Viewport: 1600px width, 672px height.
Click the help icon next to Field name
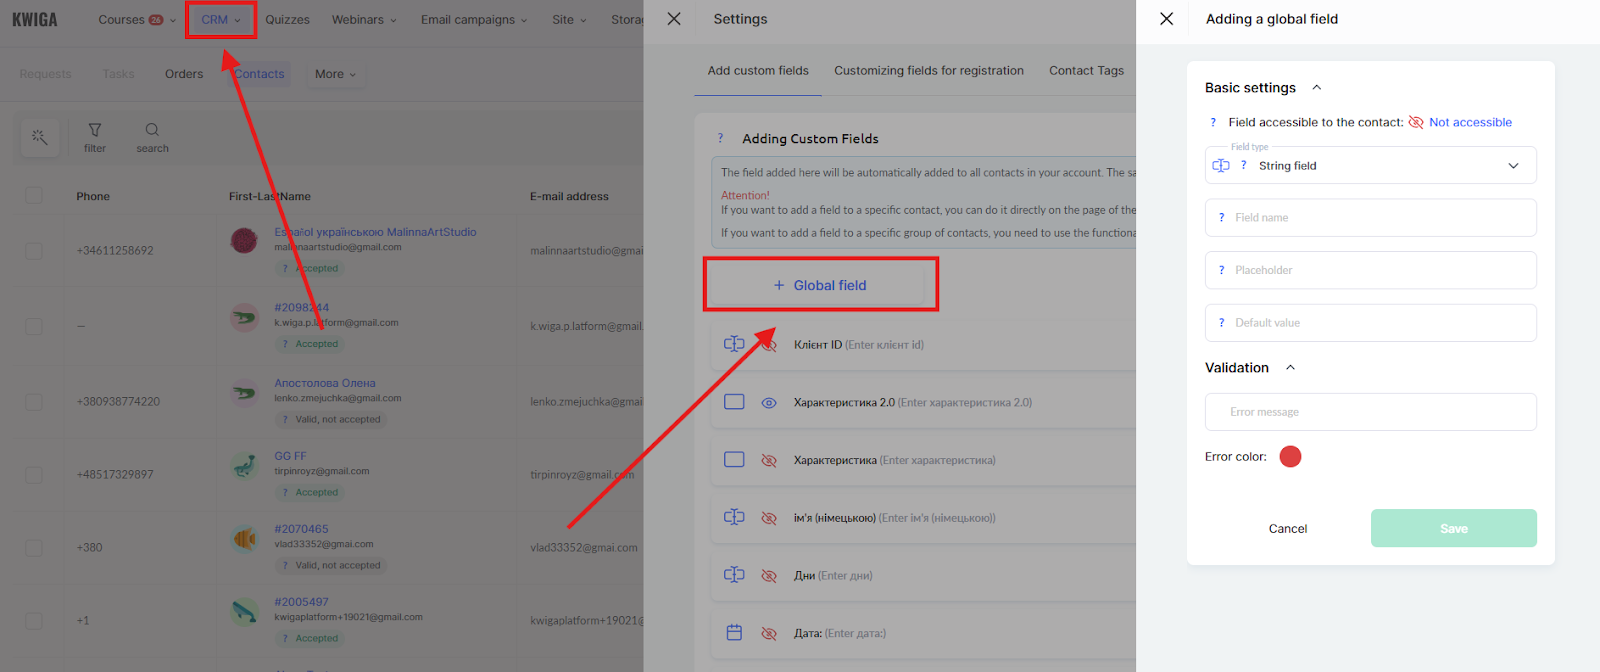click(1221, 218)
